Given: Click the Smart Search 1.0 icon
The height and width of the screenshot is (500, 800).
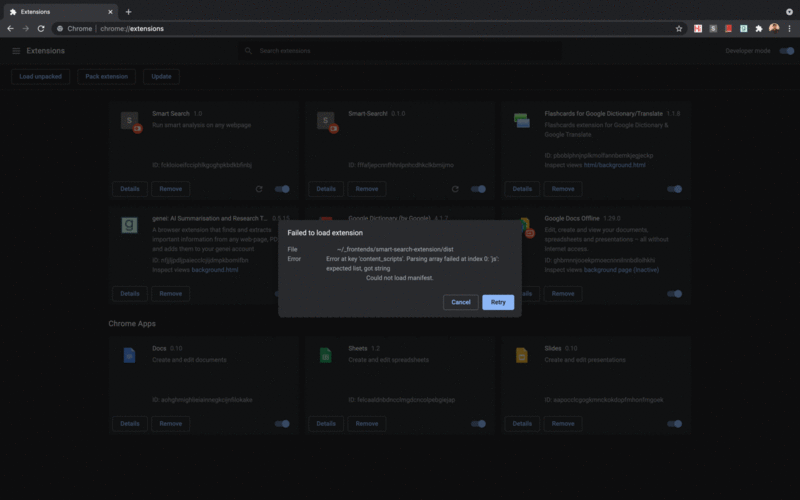Looking at the screenshot, I should pos(130,121).
